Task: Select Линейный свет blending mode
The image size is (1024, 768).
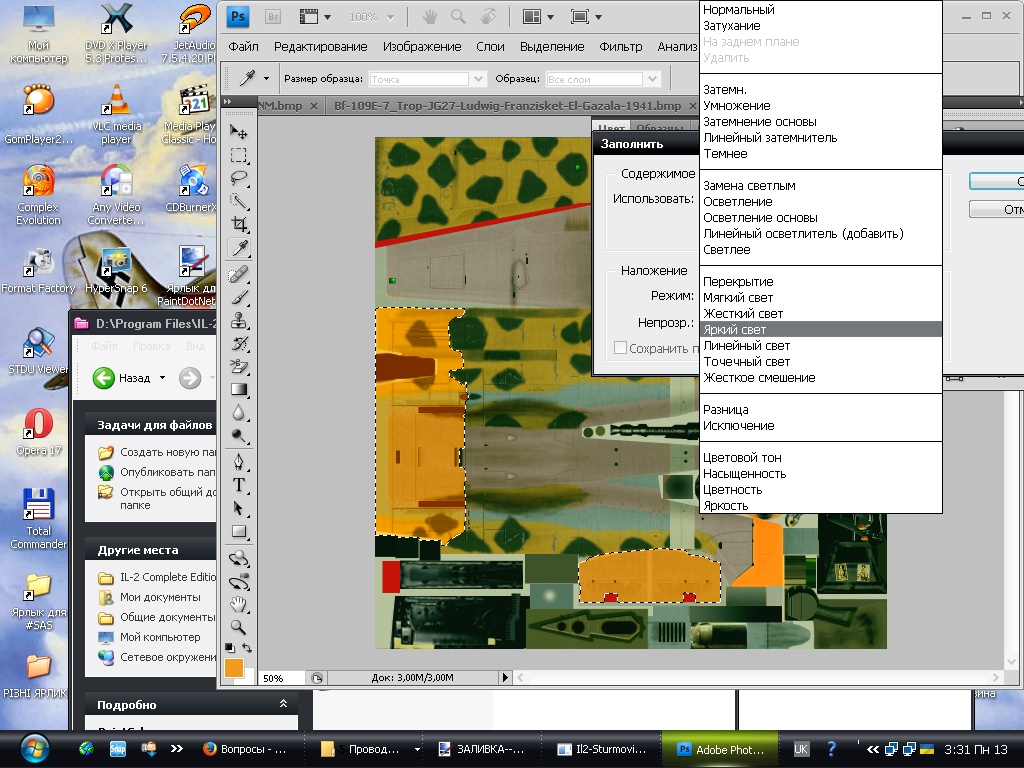Action: click(x=746, y=346)
